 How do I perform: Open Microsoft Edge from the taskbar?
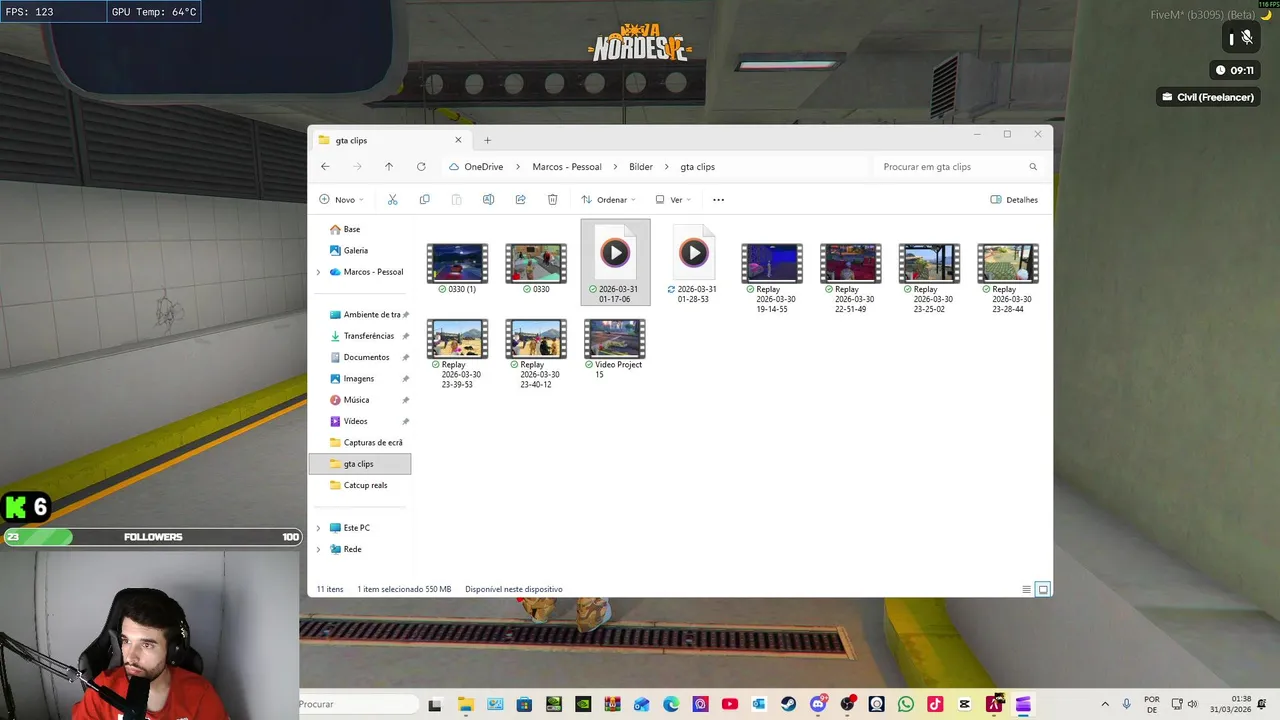[x=671, y=704]
